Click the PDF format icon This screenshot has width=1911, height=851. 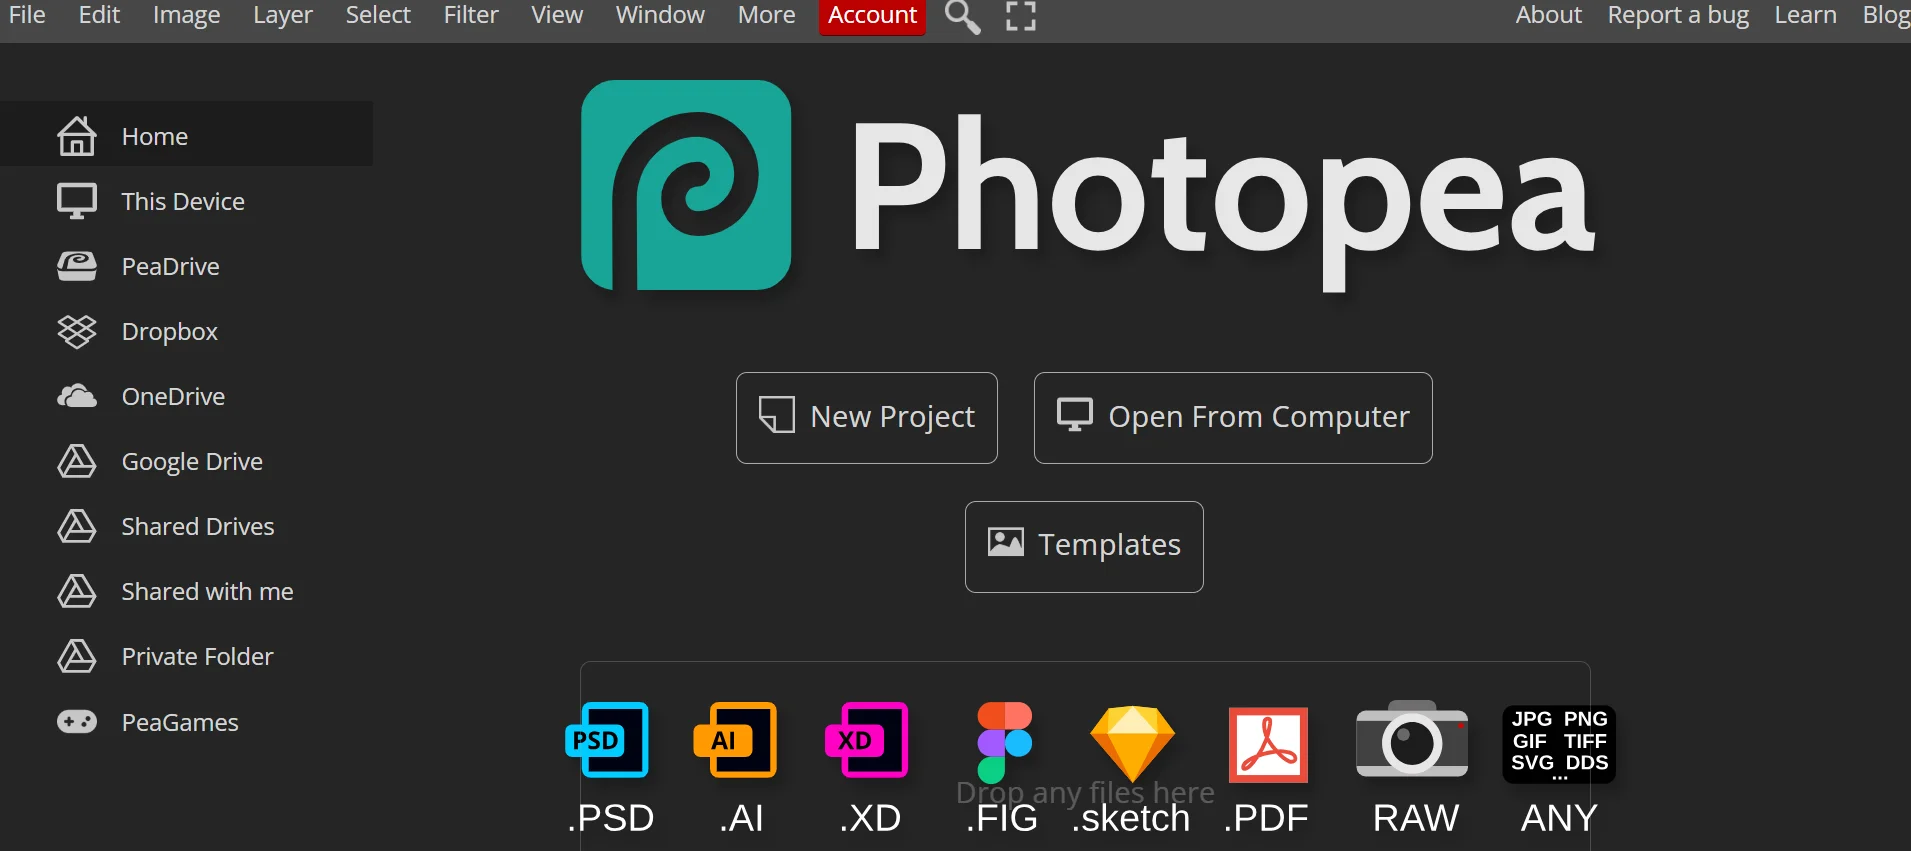1268,744
